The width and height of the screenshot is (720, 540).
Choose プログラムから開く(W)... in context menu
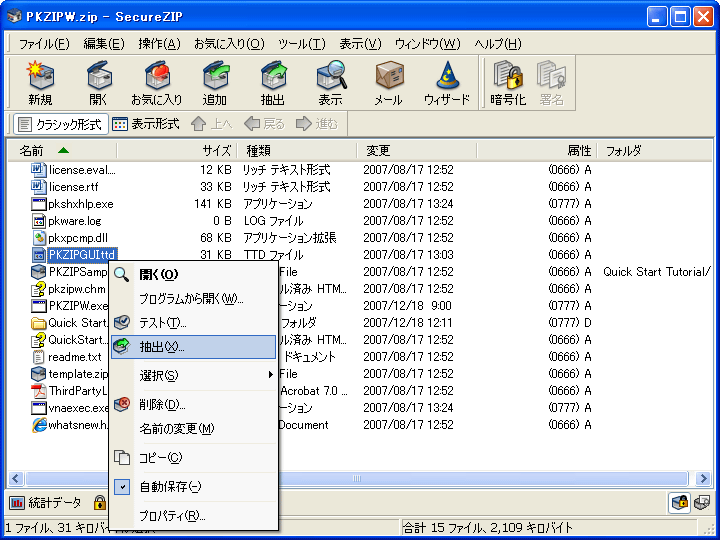194,299
